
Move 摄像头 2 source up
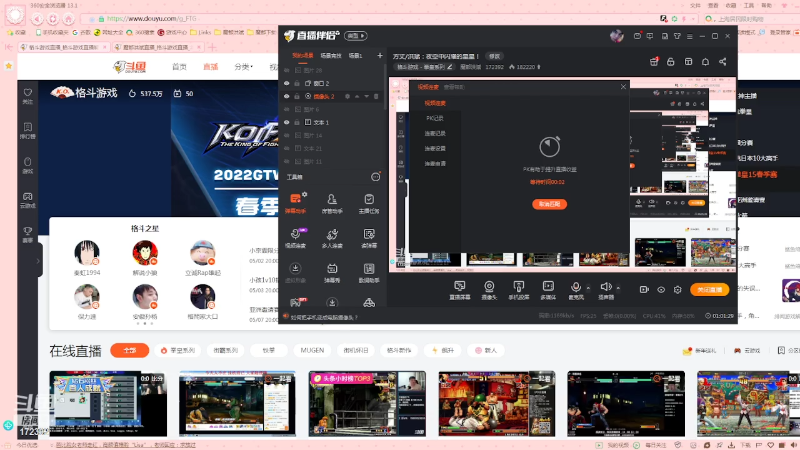(357, 96)
